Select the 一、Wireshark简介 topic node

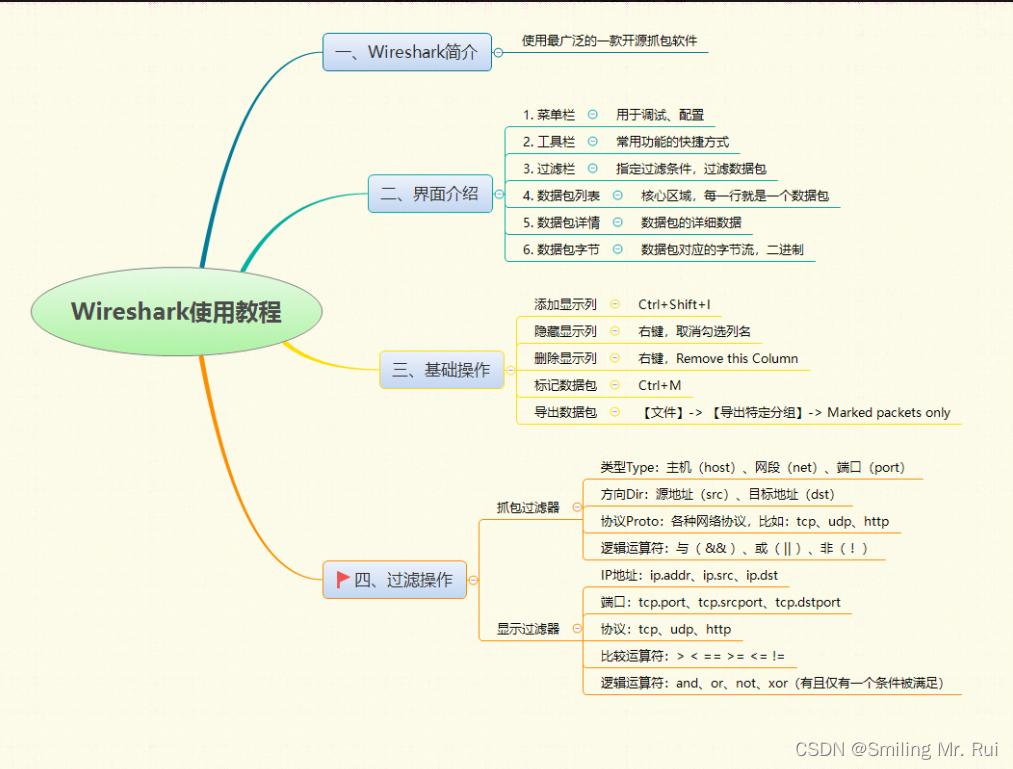tap(407, 52)
